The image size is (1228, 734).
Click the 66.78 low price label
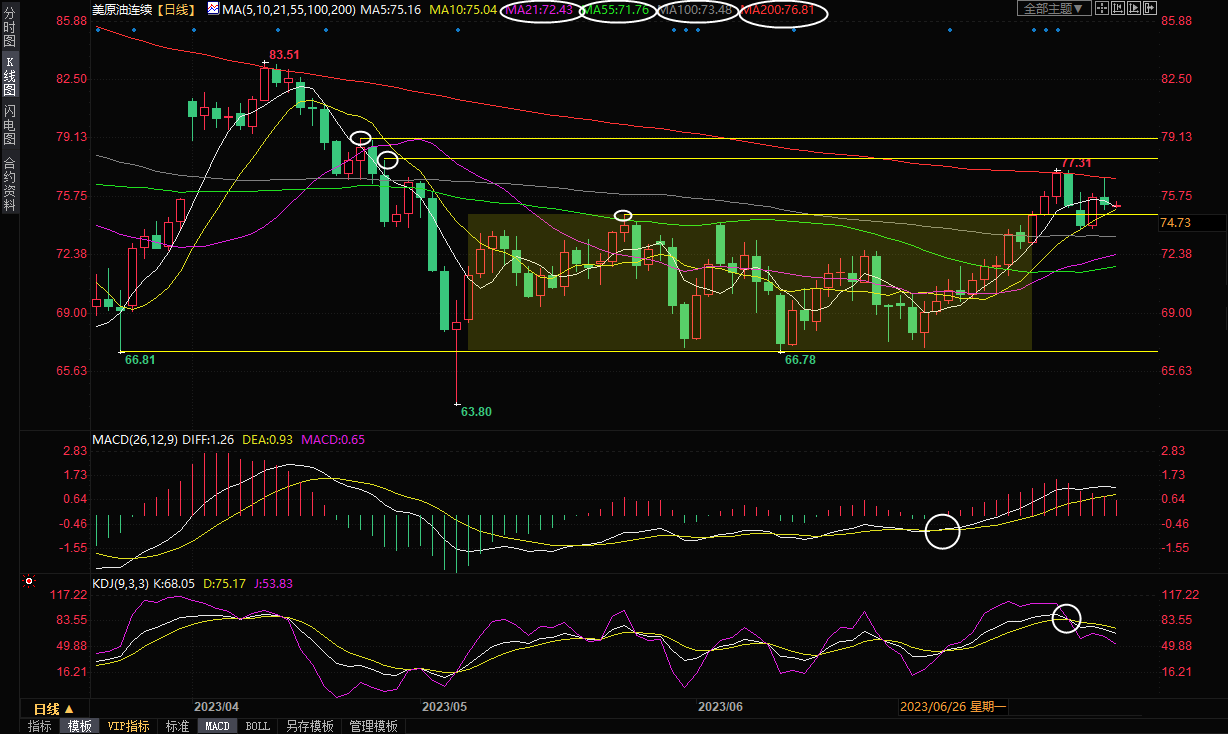click(x=802, y=359)
